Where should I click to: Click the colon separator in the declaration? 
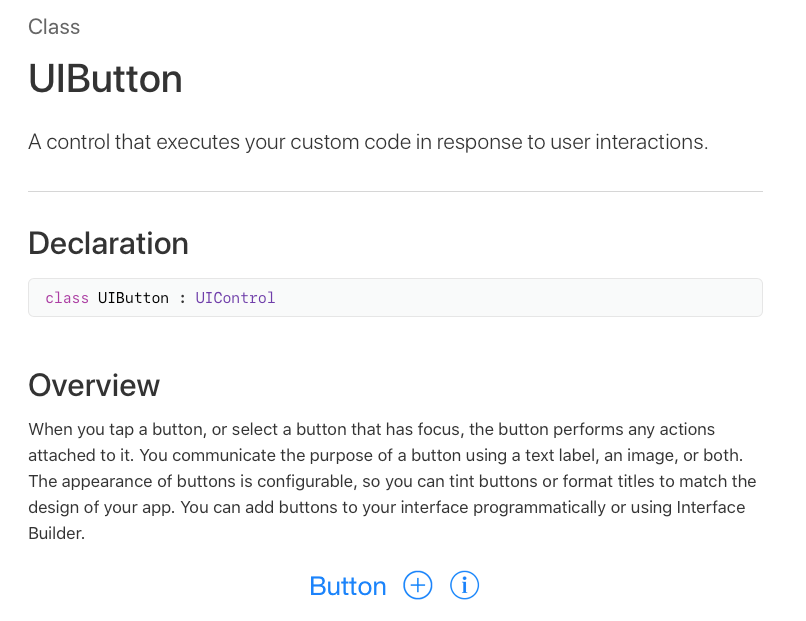[180, 297]
